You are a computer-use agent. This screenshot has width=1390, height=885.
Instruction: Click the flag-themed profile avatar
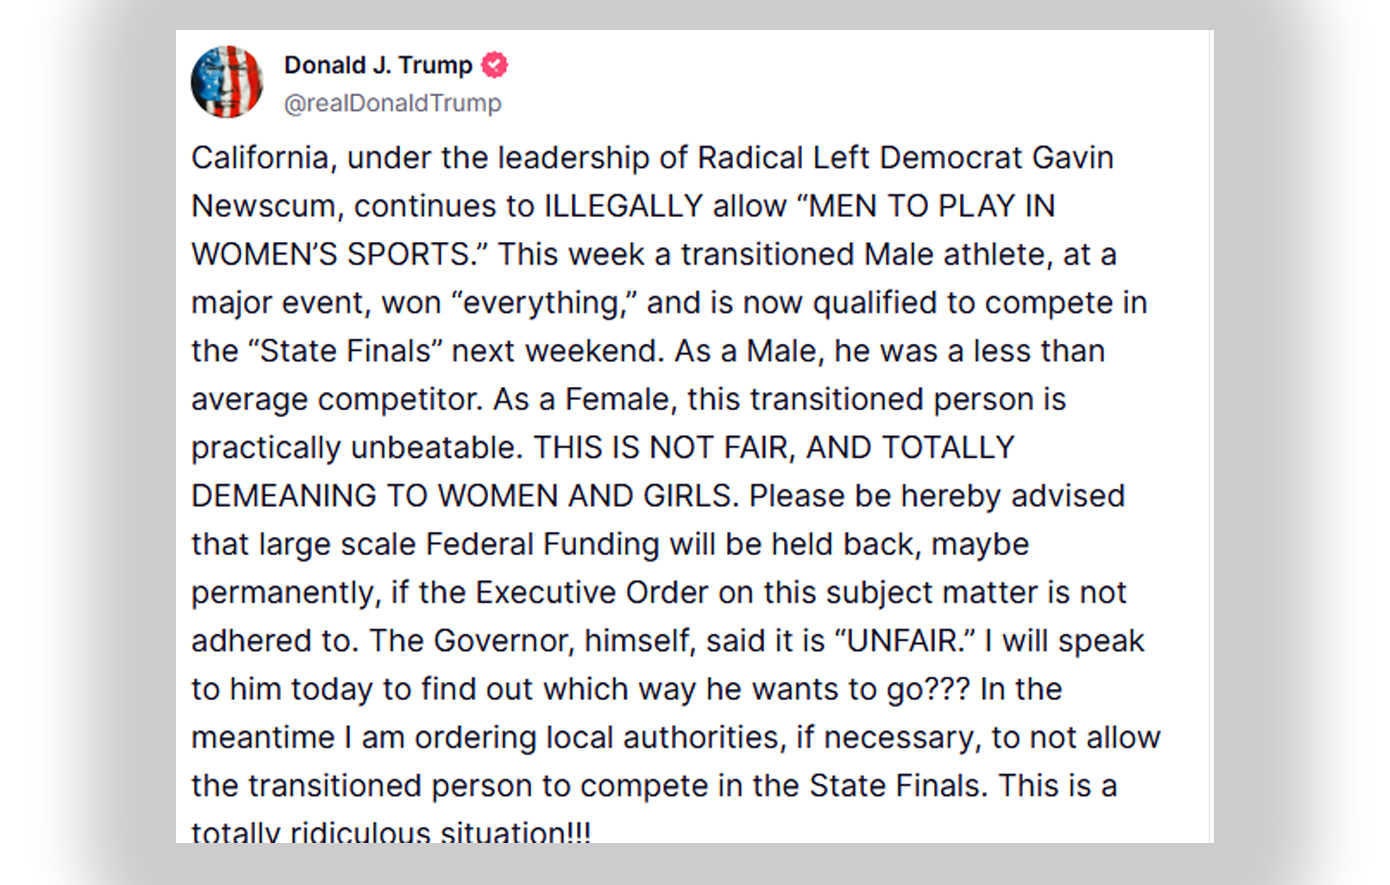227,82
